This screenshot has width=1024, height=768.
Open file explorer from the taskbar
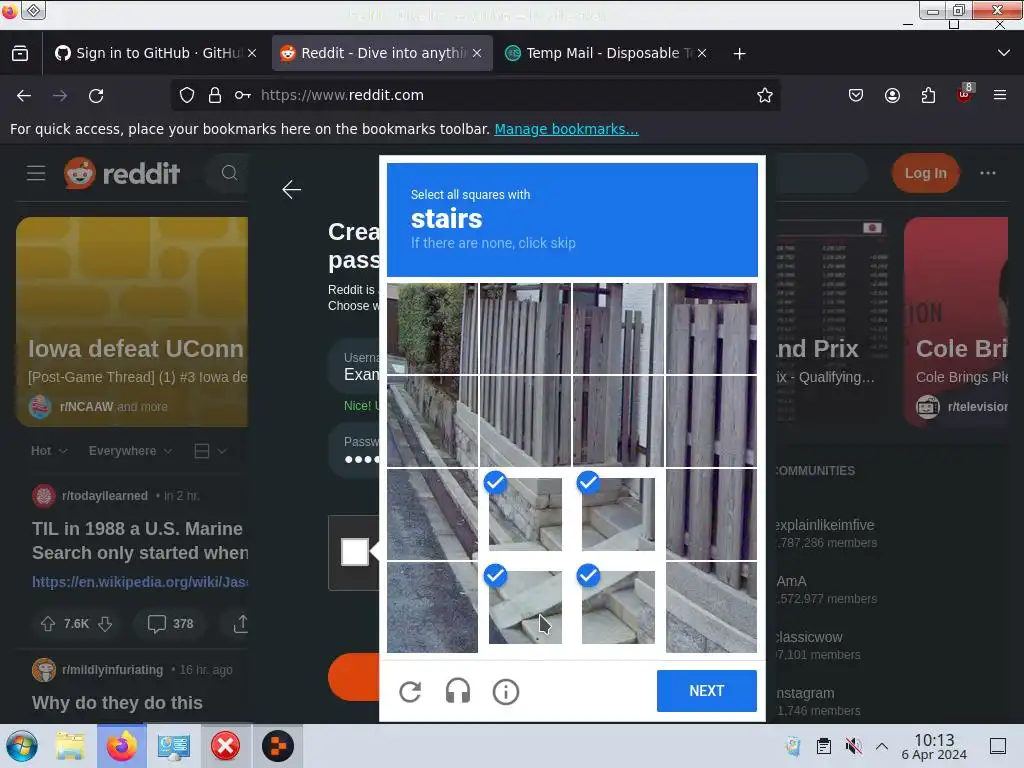click(70, 746)
